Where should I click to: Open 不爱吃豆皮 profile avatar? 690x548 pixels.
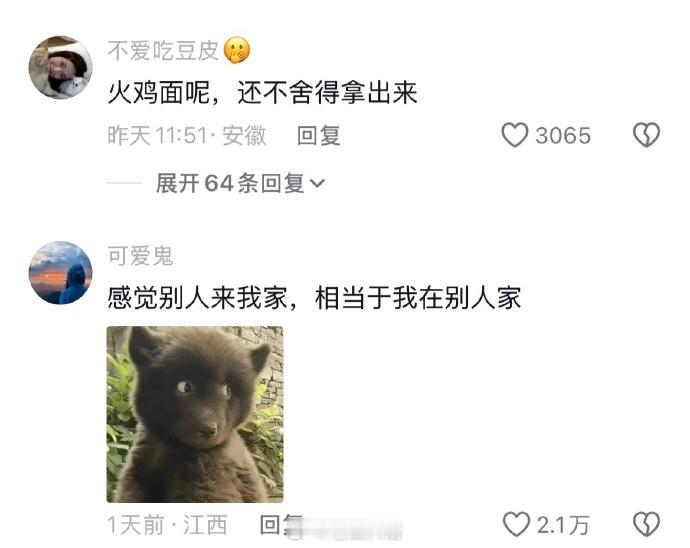point(60,67)
